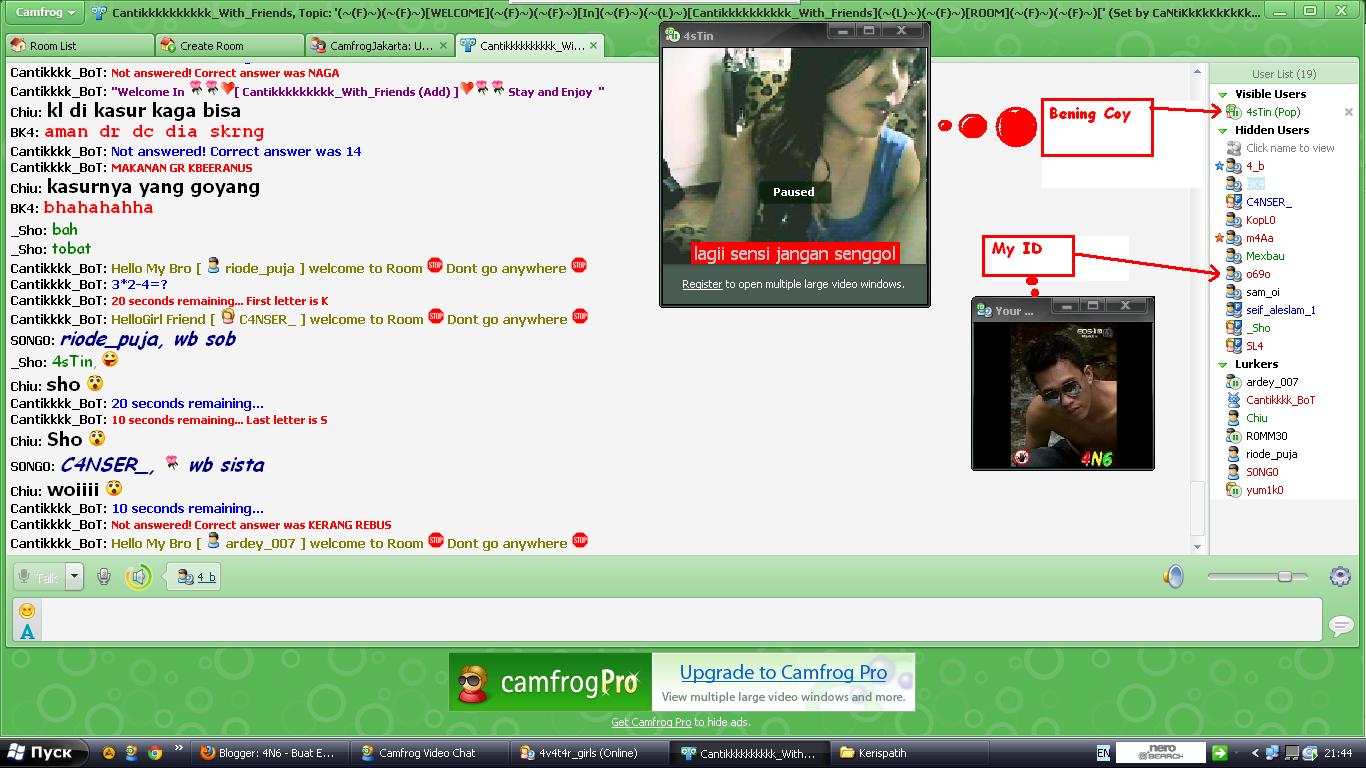The width and height of the screenshot is (1366, 768).
Task: Select user o69o in user list
Action: point(1258,274)
